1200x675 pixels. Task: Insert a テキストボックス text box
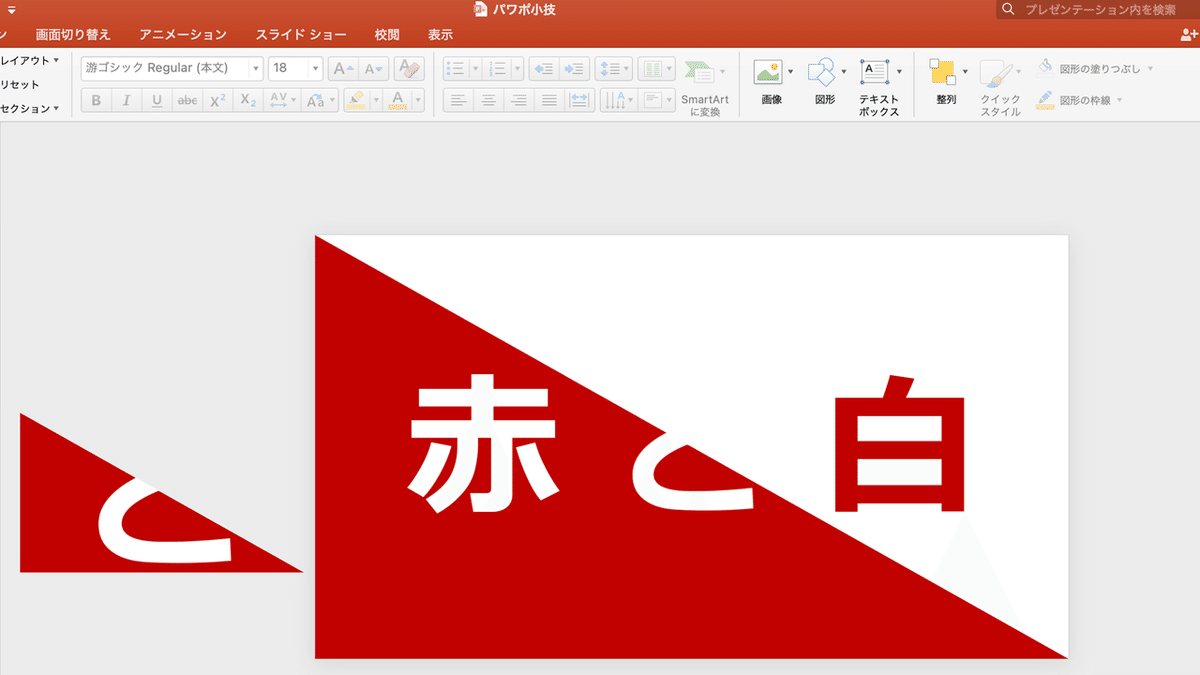pyautogui.click(x=879, y=87)
